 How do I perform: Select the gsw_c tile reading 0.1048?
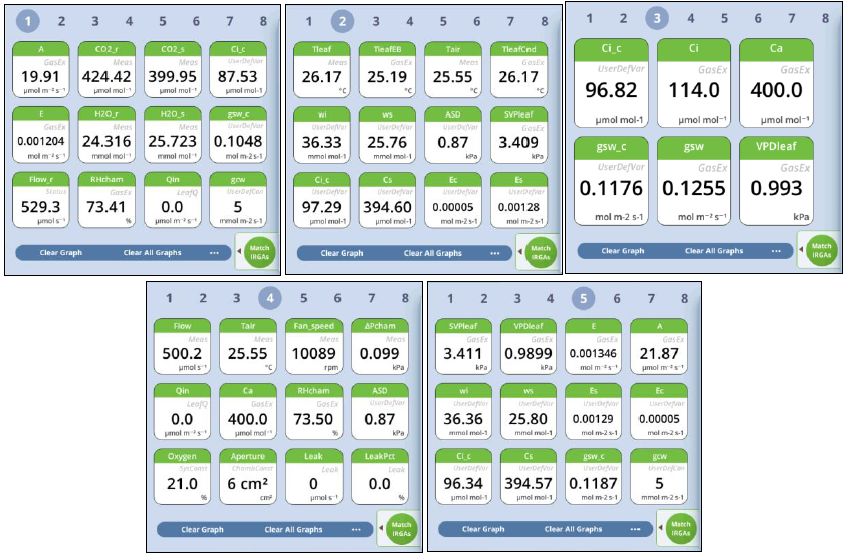click(238, 135)
